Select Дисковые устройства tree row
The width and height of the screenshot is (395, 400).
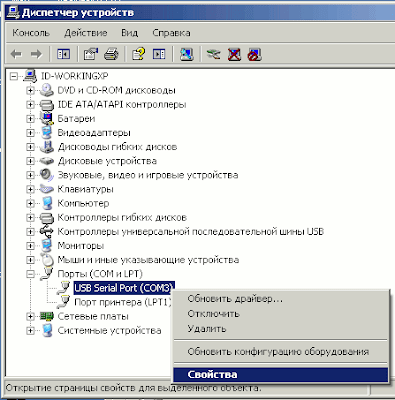coord(107,161)
